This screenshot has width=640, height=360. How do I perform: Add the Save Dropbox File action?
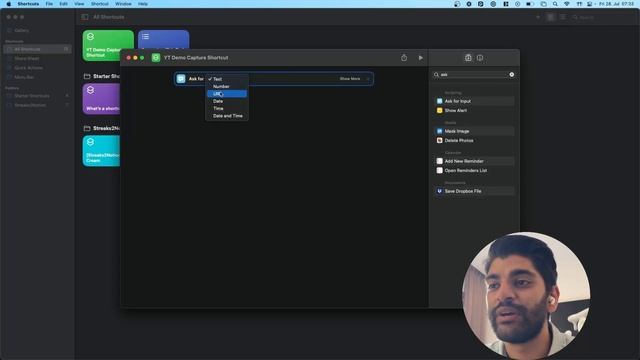click(x=474, y=191)
